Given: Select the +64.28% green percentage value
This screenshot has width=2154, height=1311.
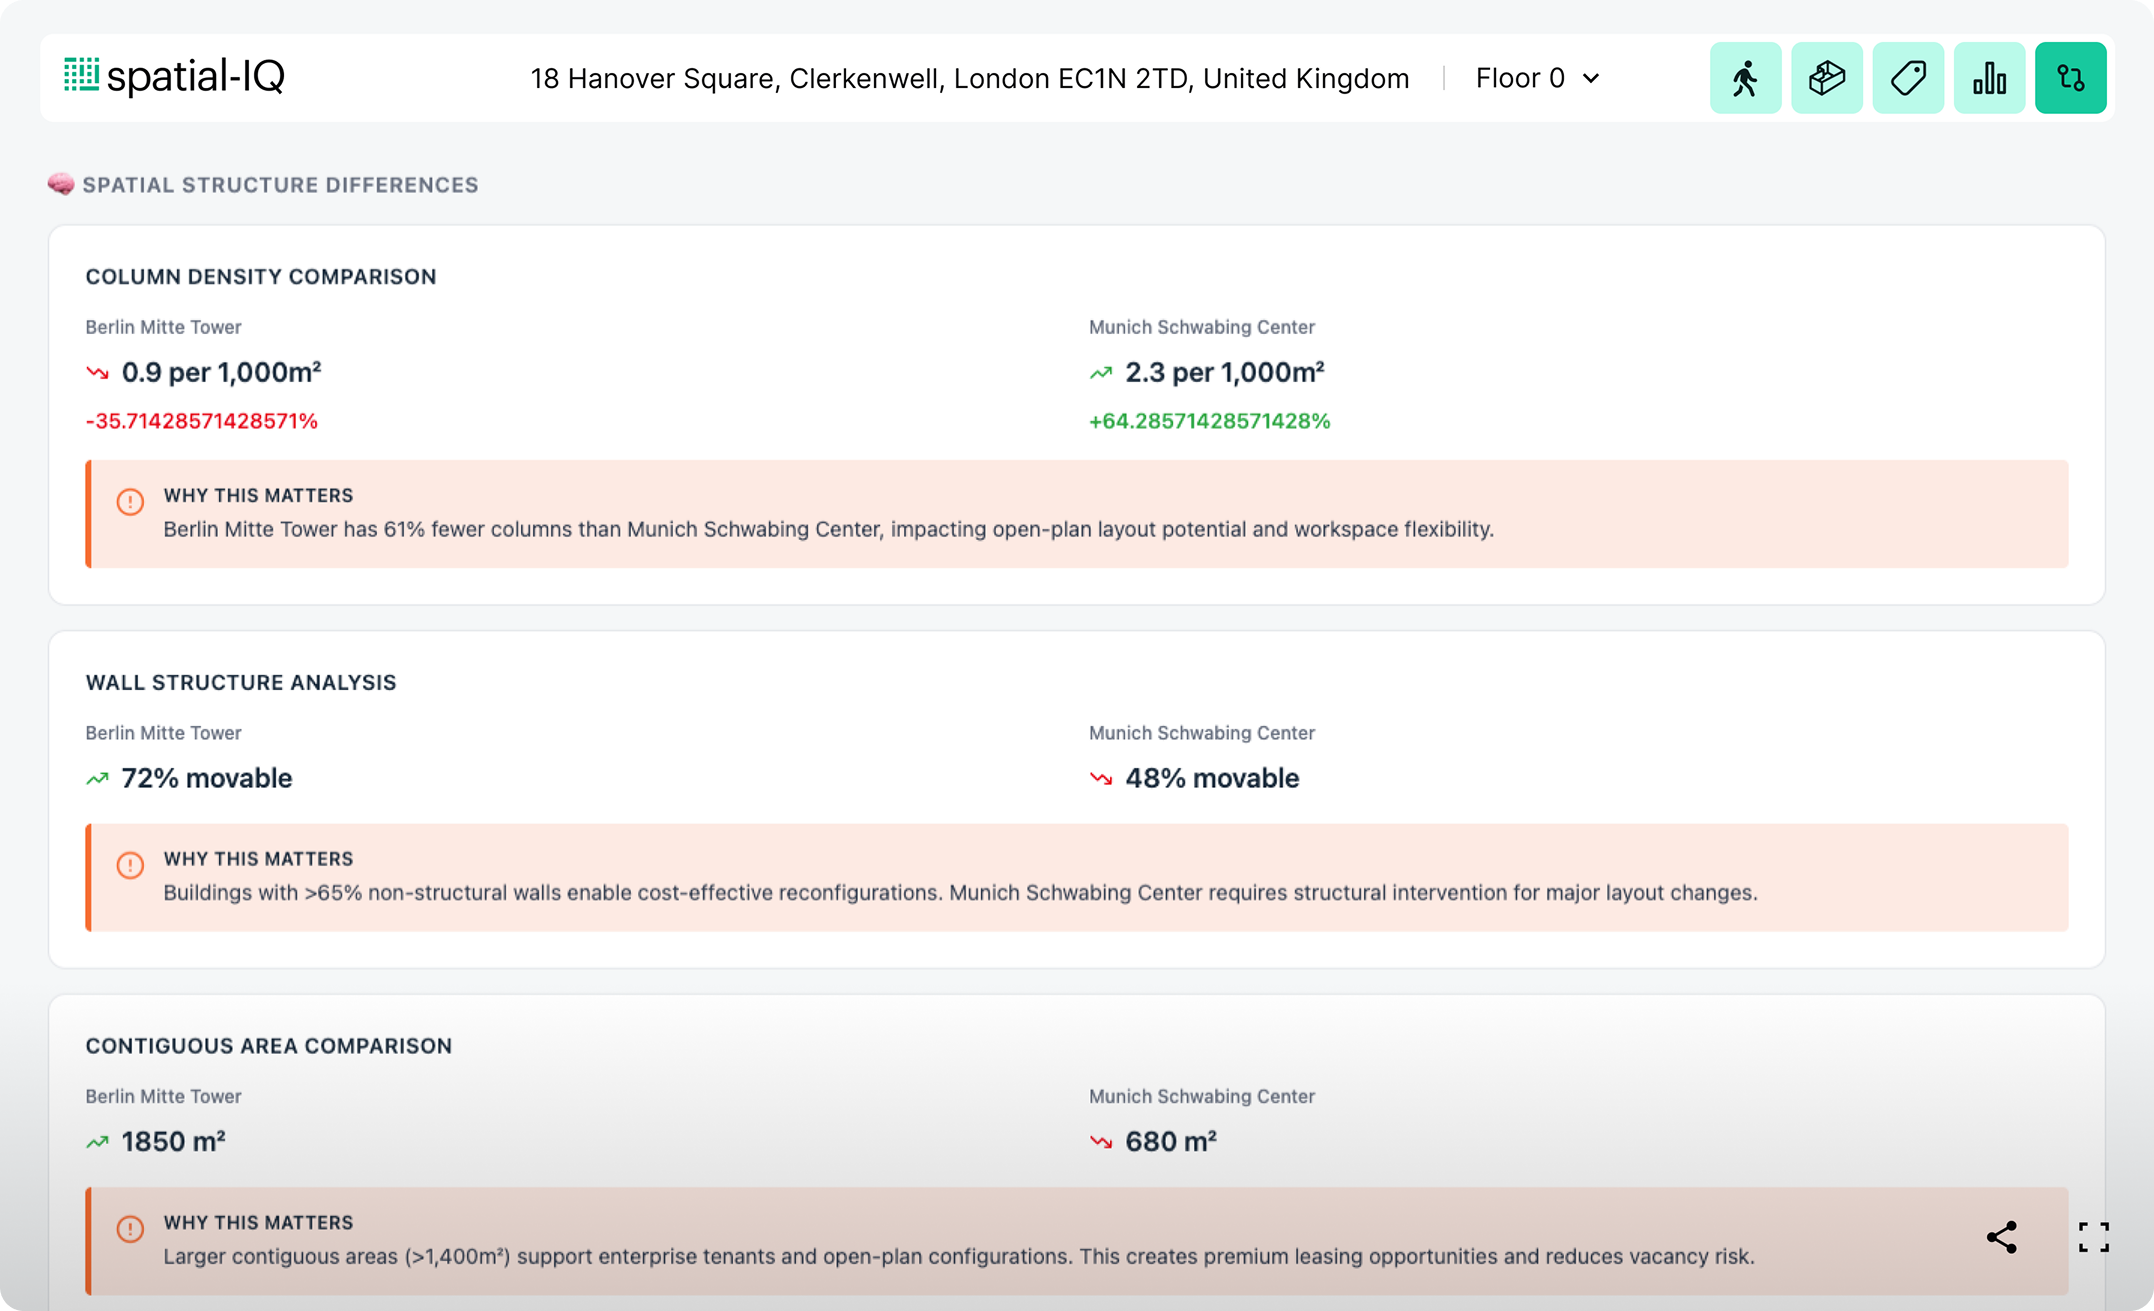Looking at the screenshot, I should point(1209,421).
